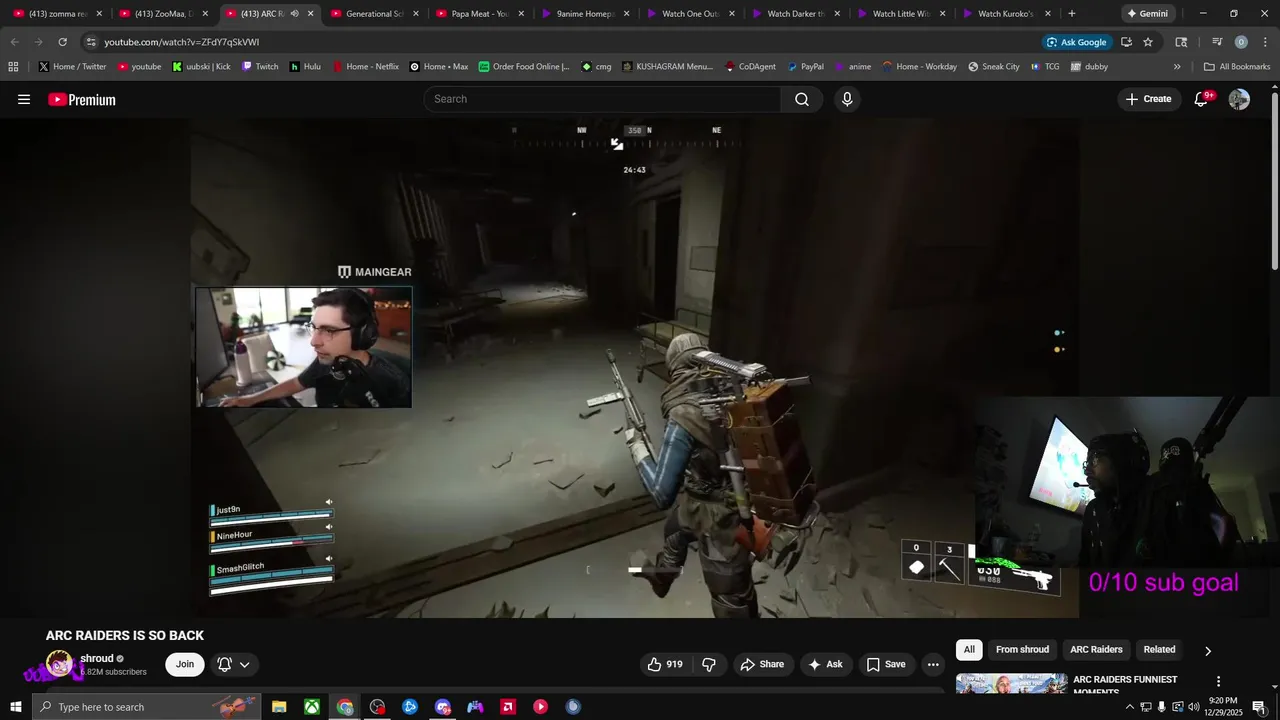Open File Explorer from the taskbar
Image resolution: width=1280 pixels, height=720 pixels.
[279, 707]
